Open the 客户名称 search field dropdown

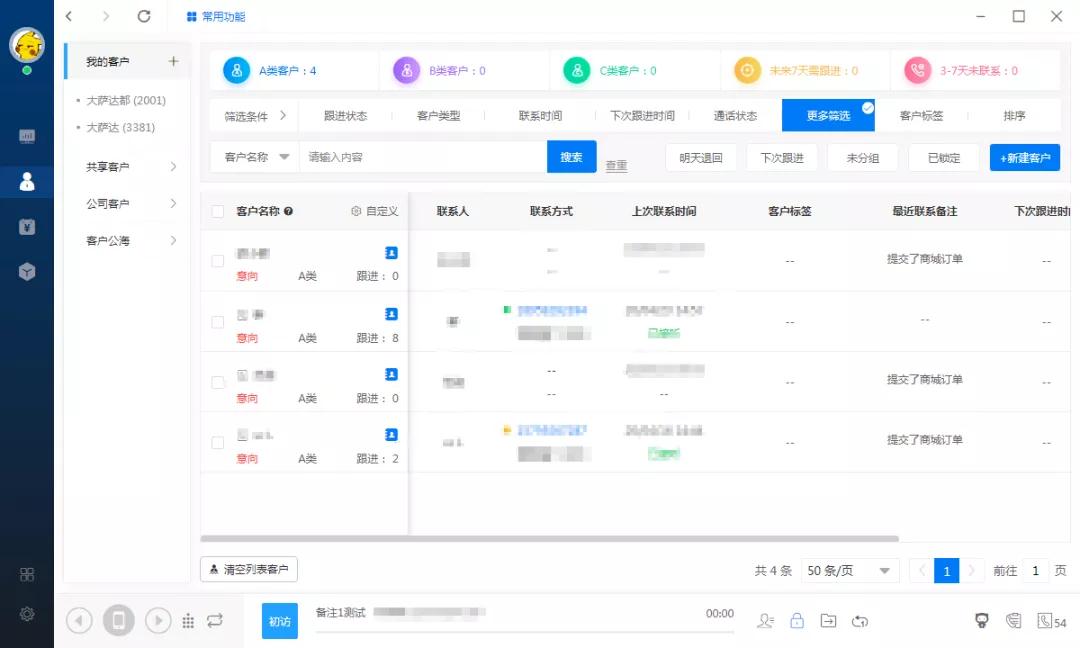pos(256,157)
